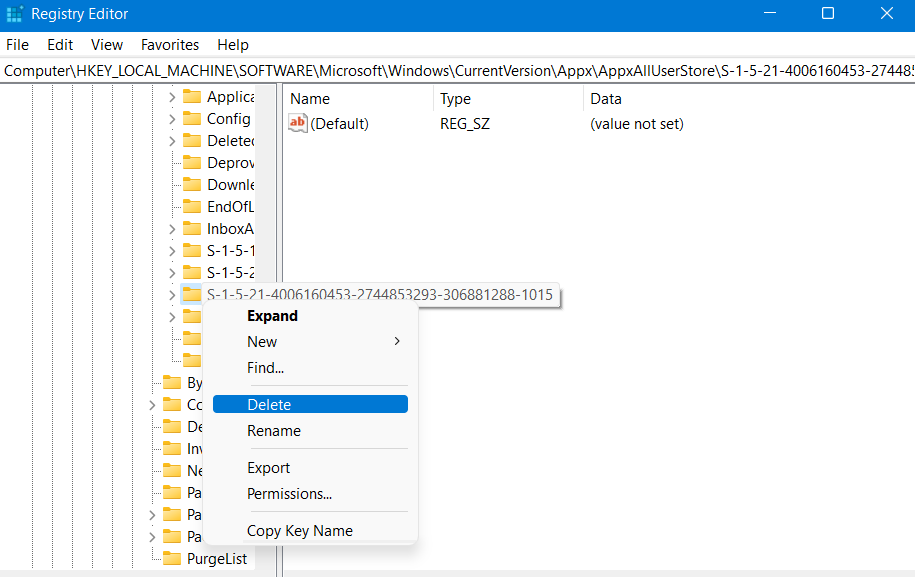Select the InboxA key folder icon
The height and width of the screenshot is (577, 915).
(191, 229)
